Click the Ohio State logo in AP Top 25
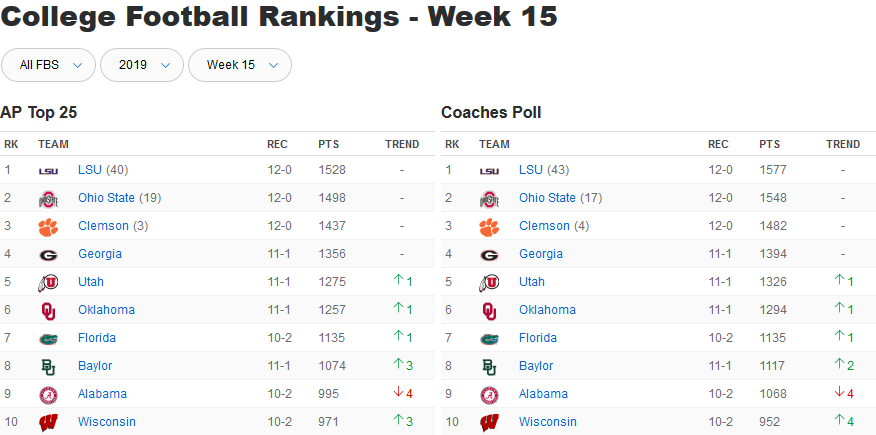 (x=48, y=198)
